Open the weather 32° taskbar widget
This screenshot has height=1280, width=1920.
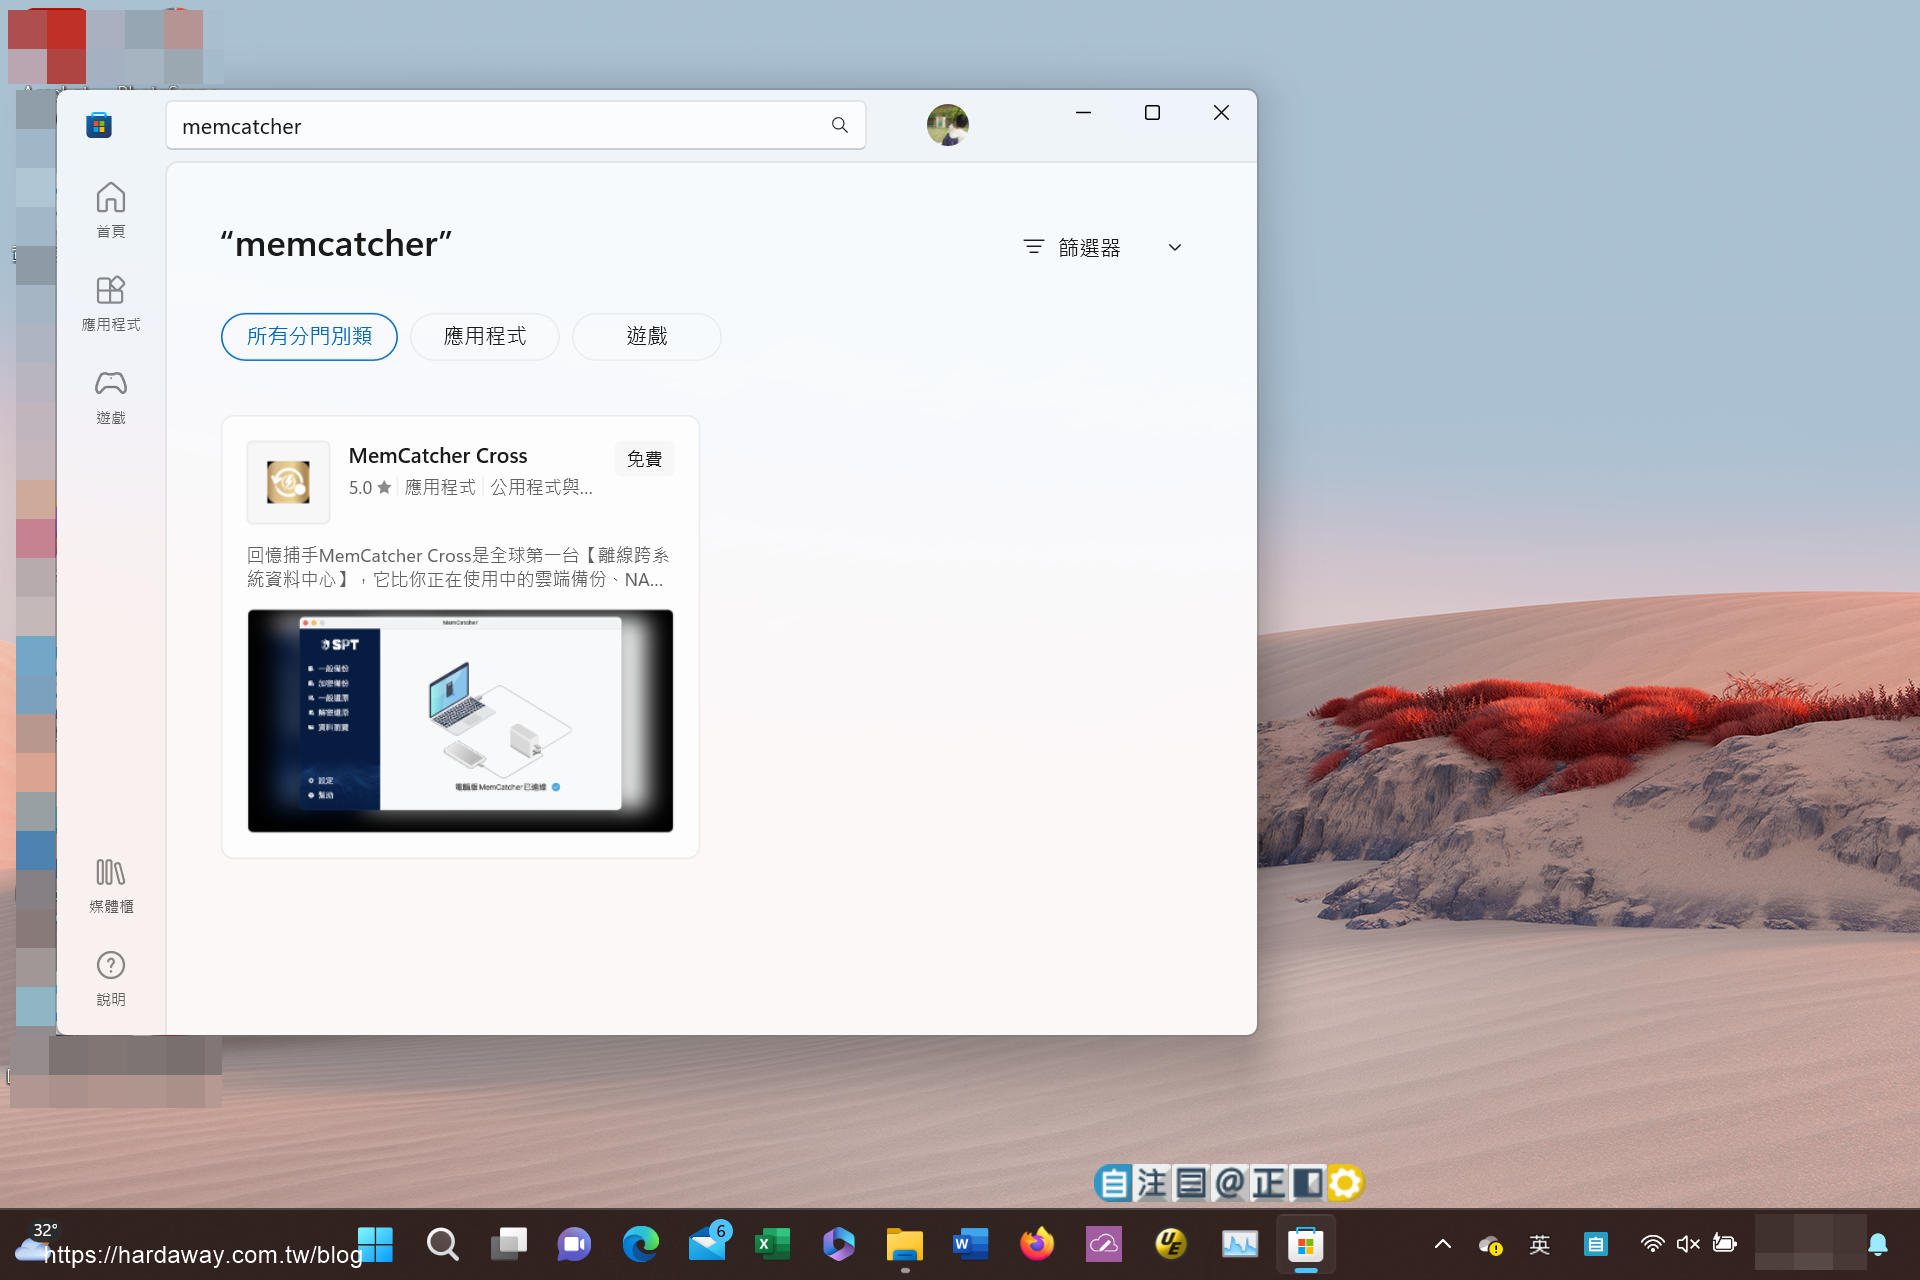(36, 1242)
